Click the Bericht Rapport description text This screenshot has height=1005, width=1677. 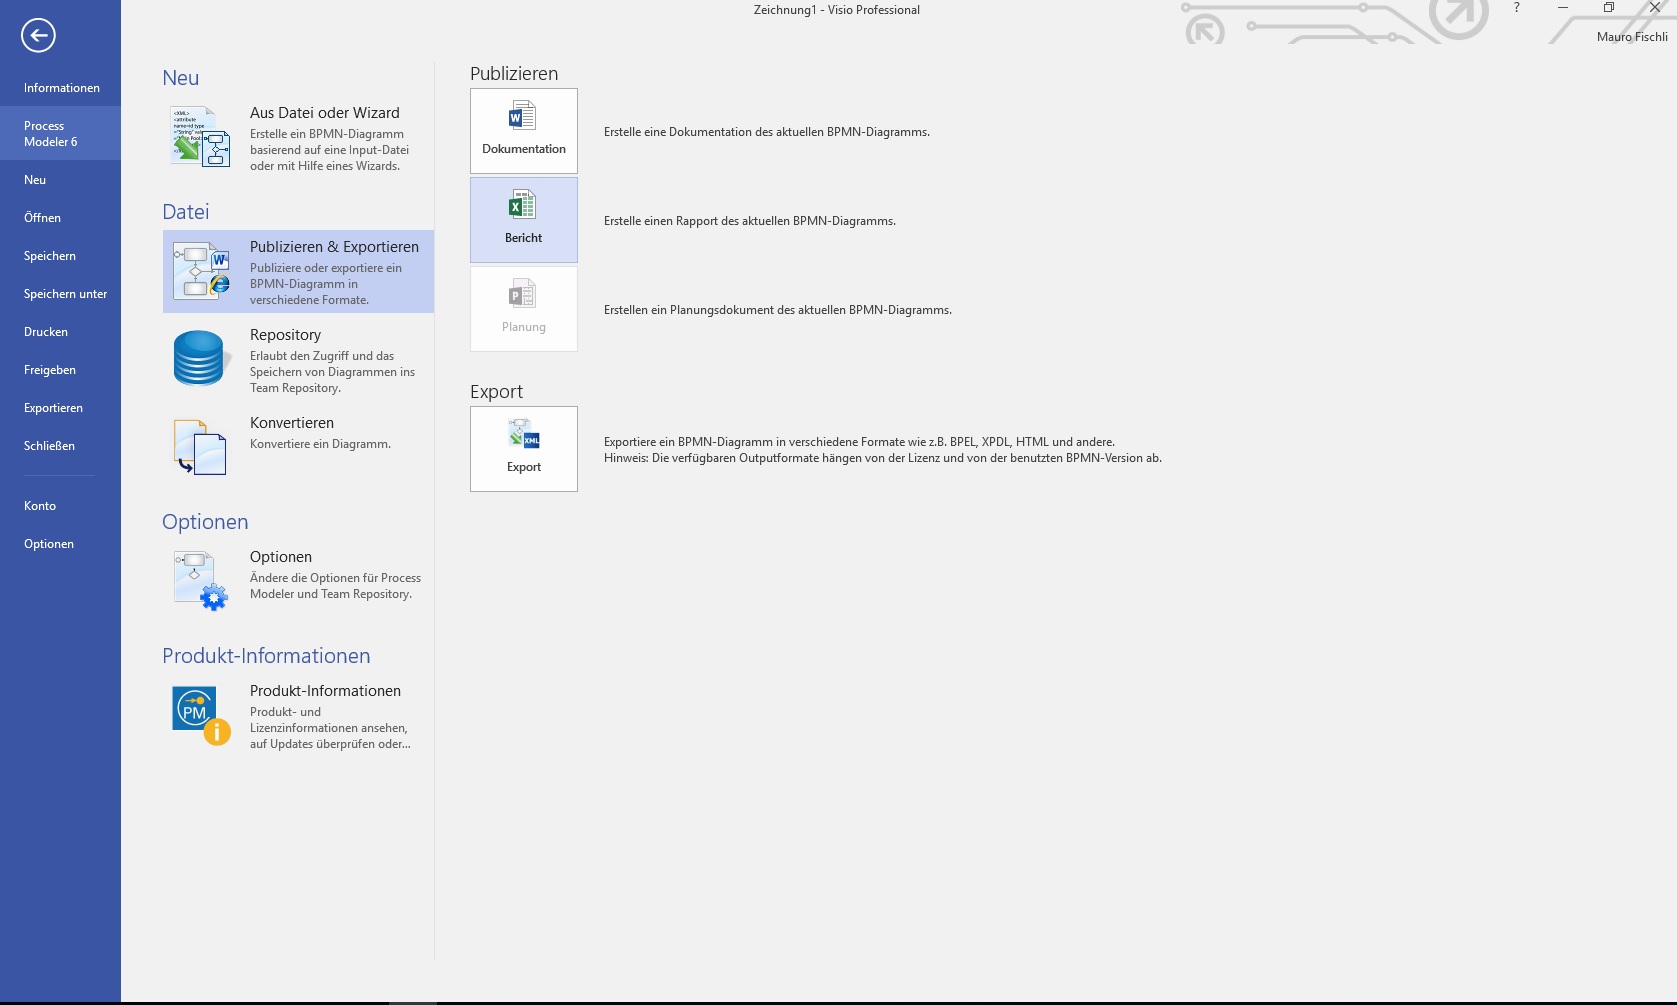pyautogui.click(x=750, y=221)
